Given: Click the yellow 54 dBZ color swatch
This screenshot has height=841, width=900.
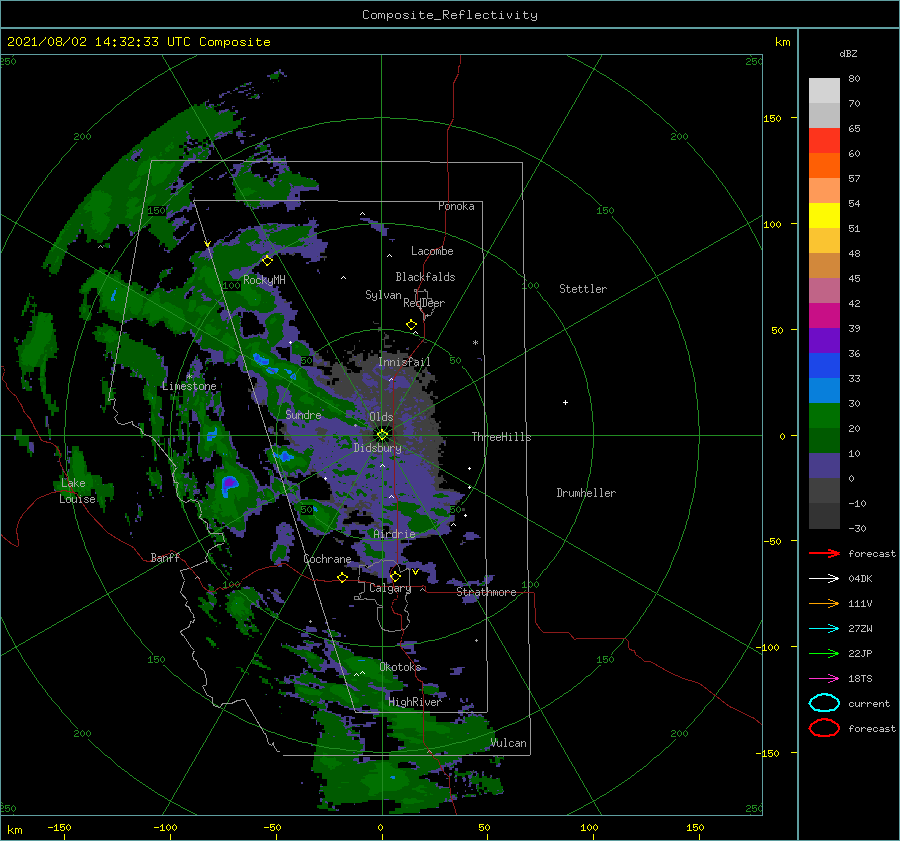Looking at the screenshot, I should (x=824, y=216).
